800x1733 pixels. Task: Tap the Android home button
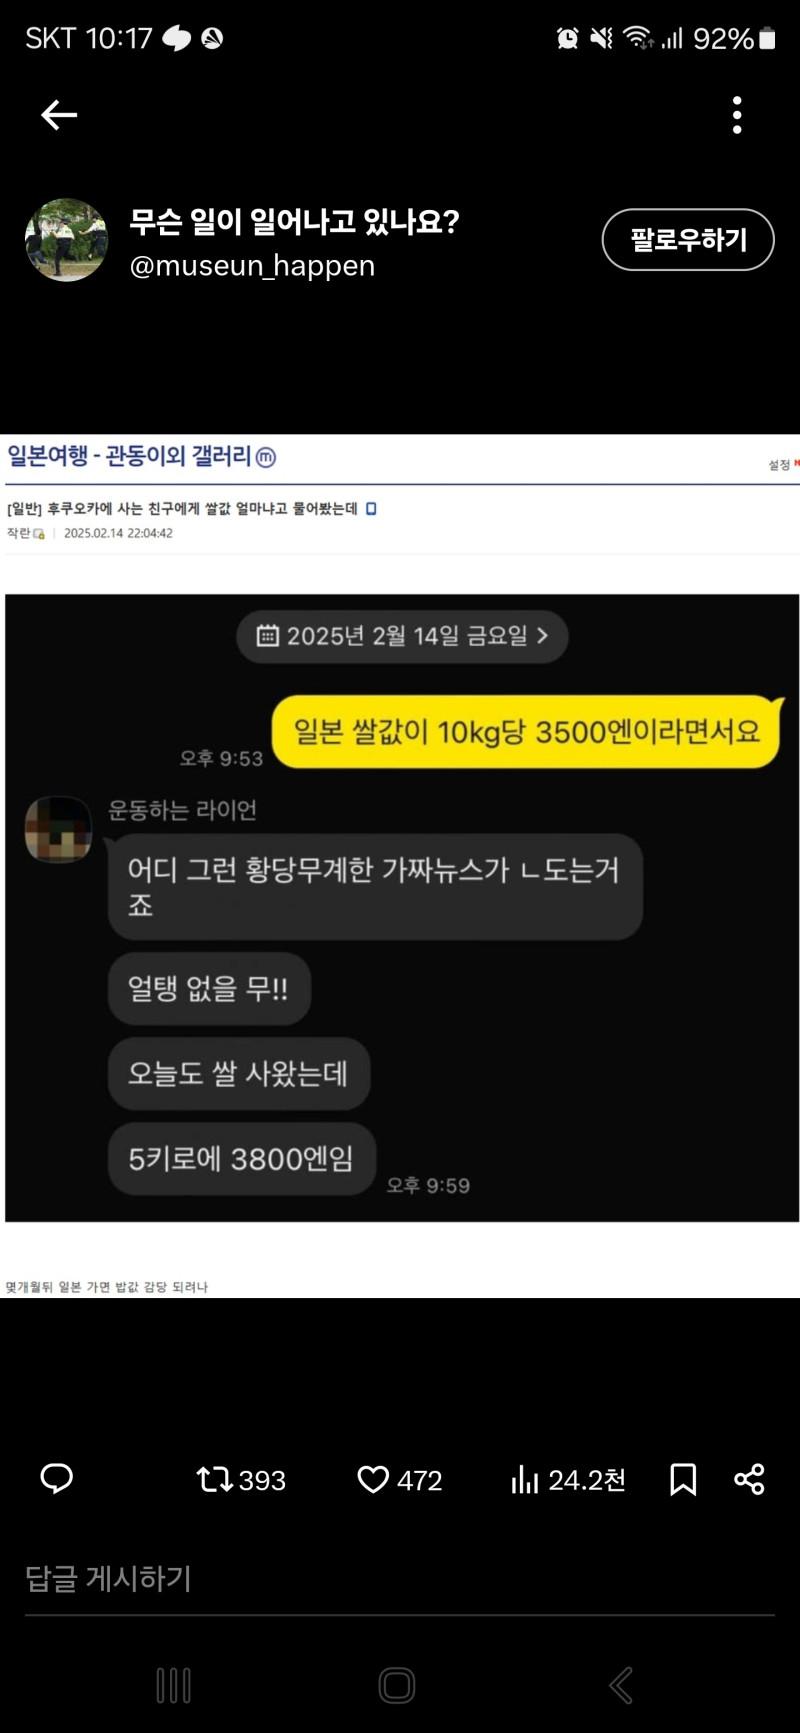click(397, 1686)
